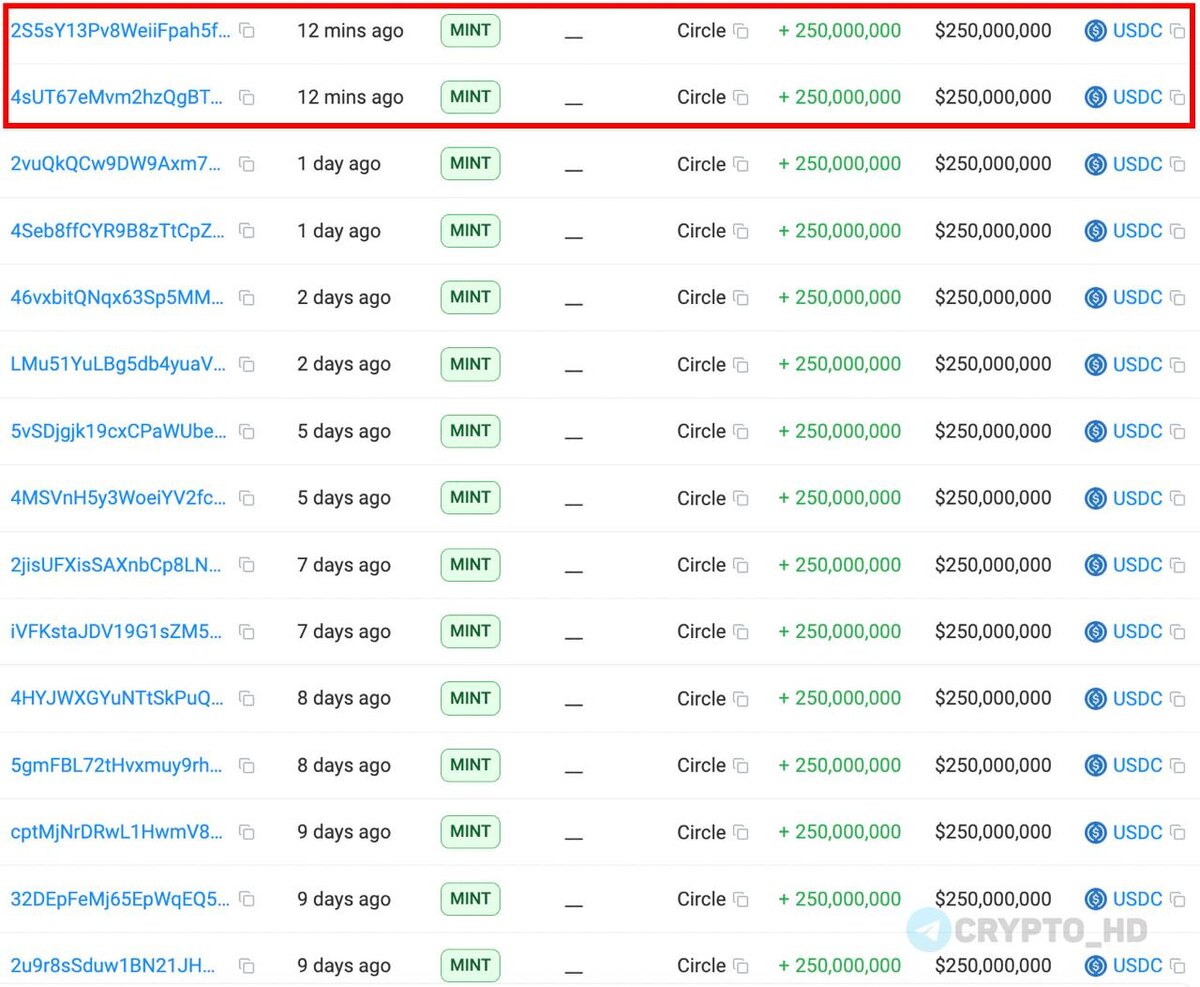Copy signature 4HYJWXGYuNTtSkPuQ
The width and height of the screenshot is (1200, 987).
click(x=246, y=699)
